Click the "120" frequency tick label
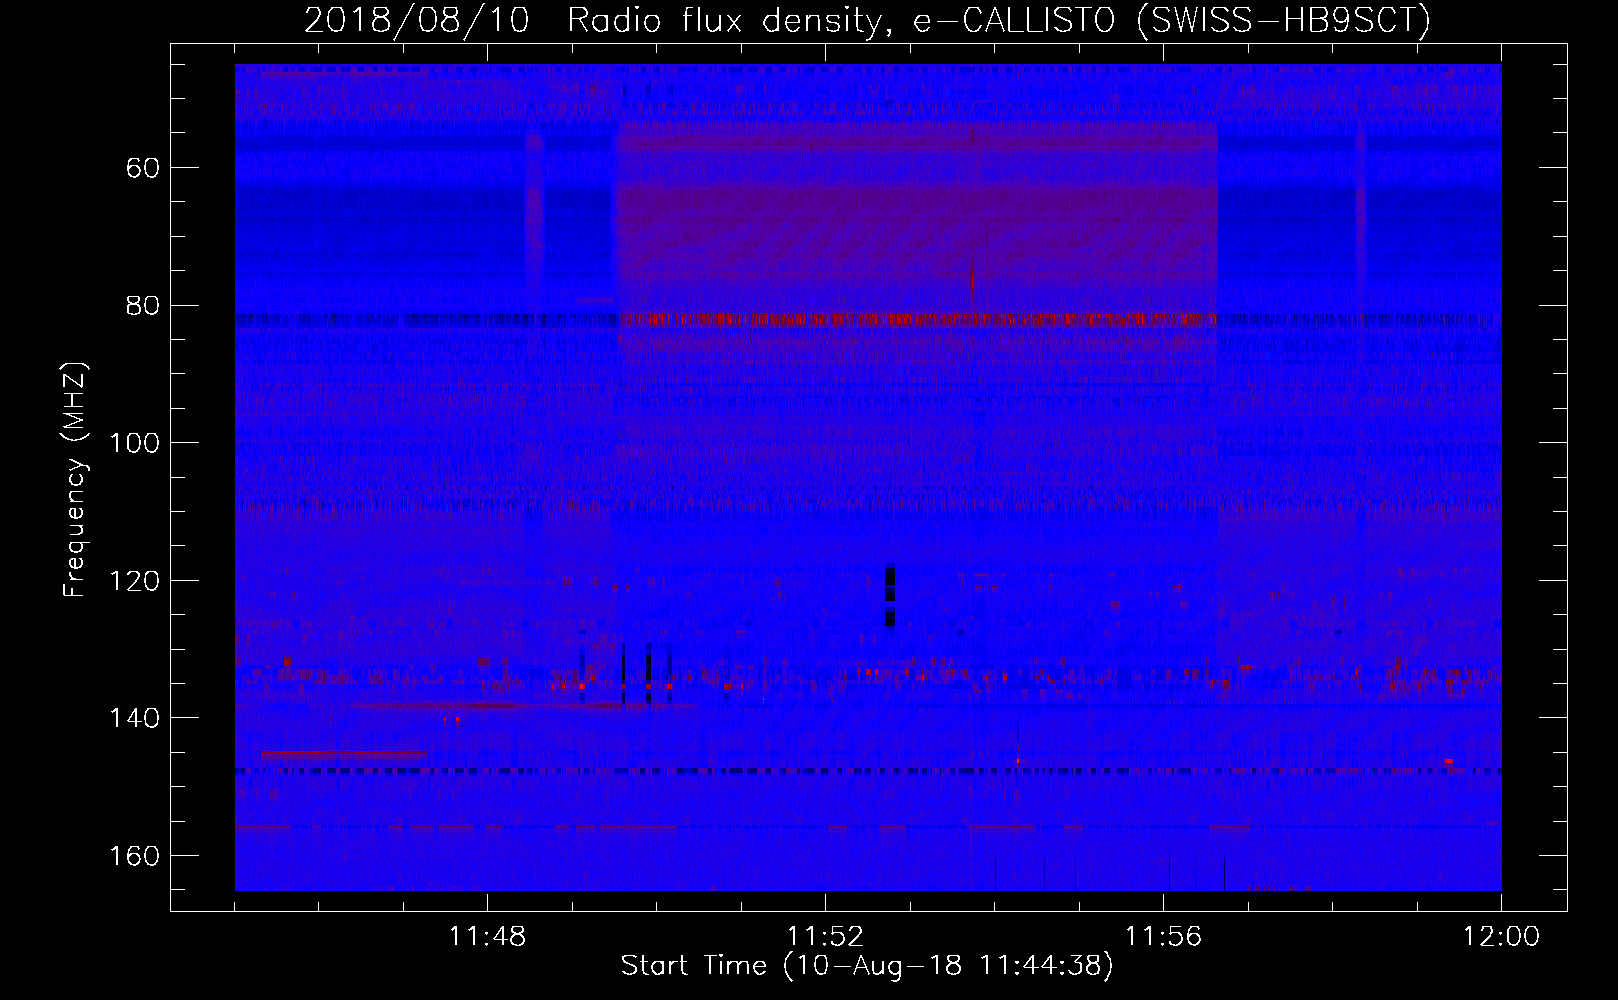1618x1000 pixels. click(x=135, y=581)
